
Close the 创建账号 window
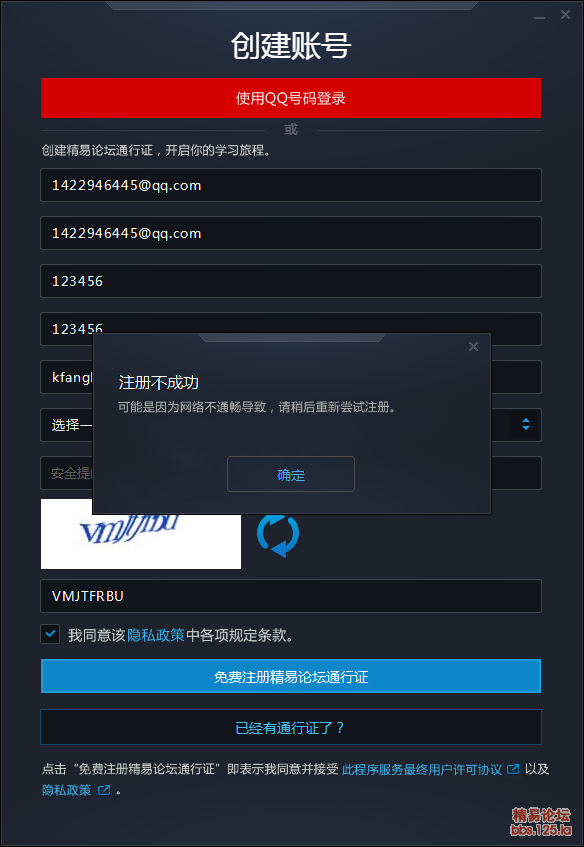[565, 15]
